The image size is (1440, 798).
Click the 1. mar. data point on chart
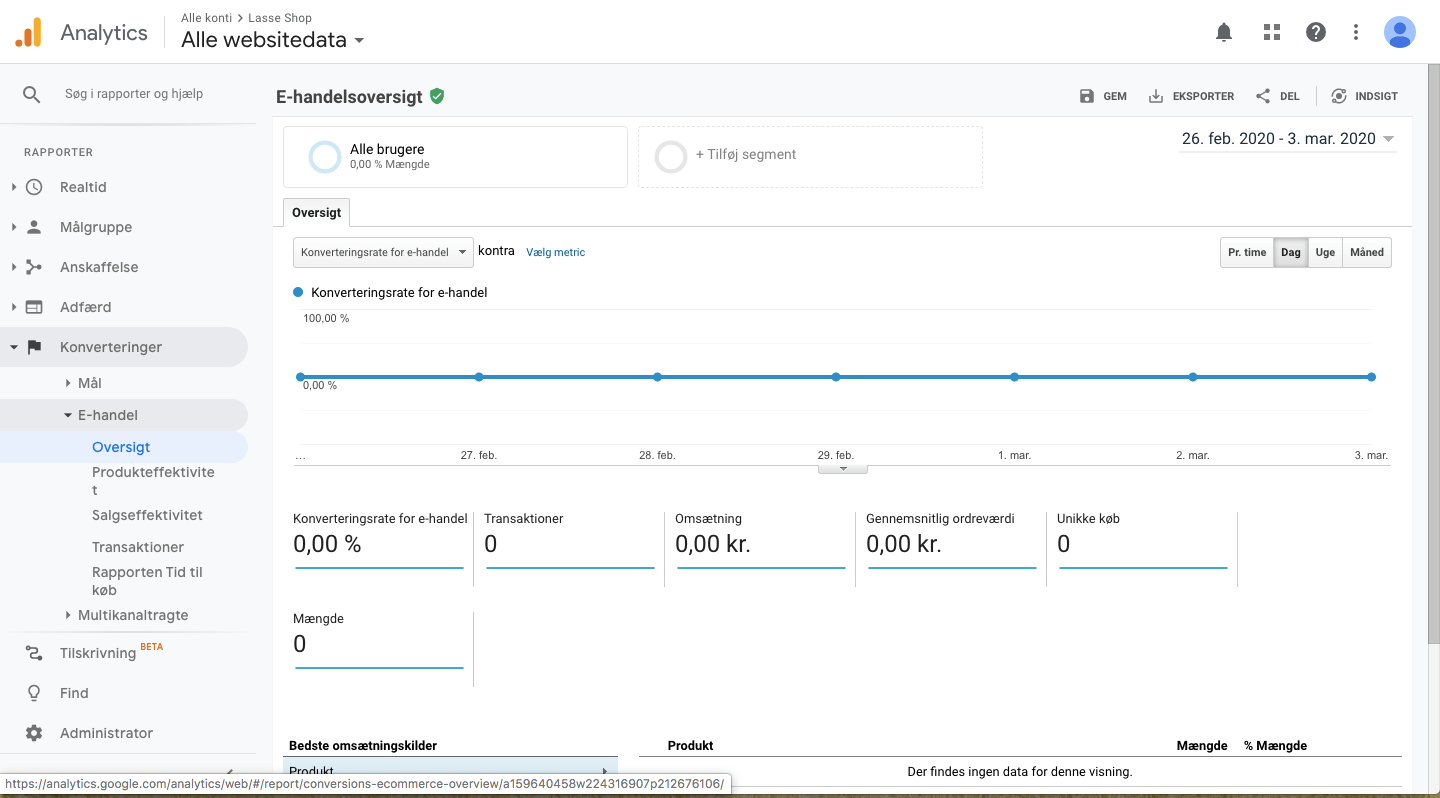1014,377
